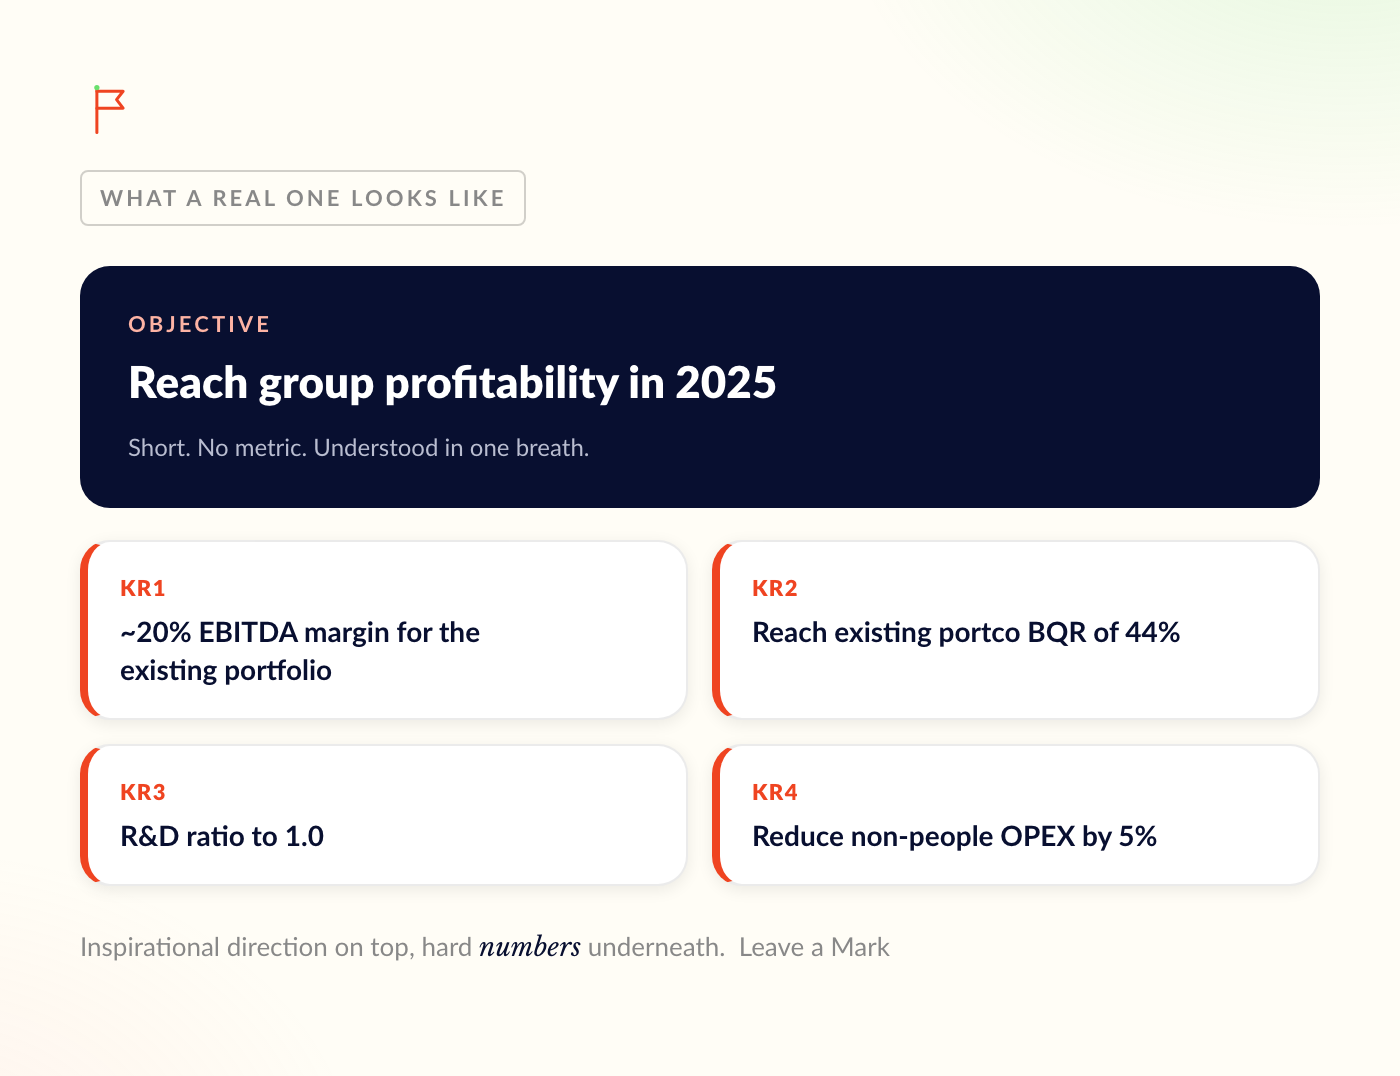Click the 'Leave a Mark' text
This screenshot has height=1076, width=1400.
click(814, 947)
